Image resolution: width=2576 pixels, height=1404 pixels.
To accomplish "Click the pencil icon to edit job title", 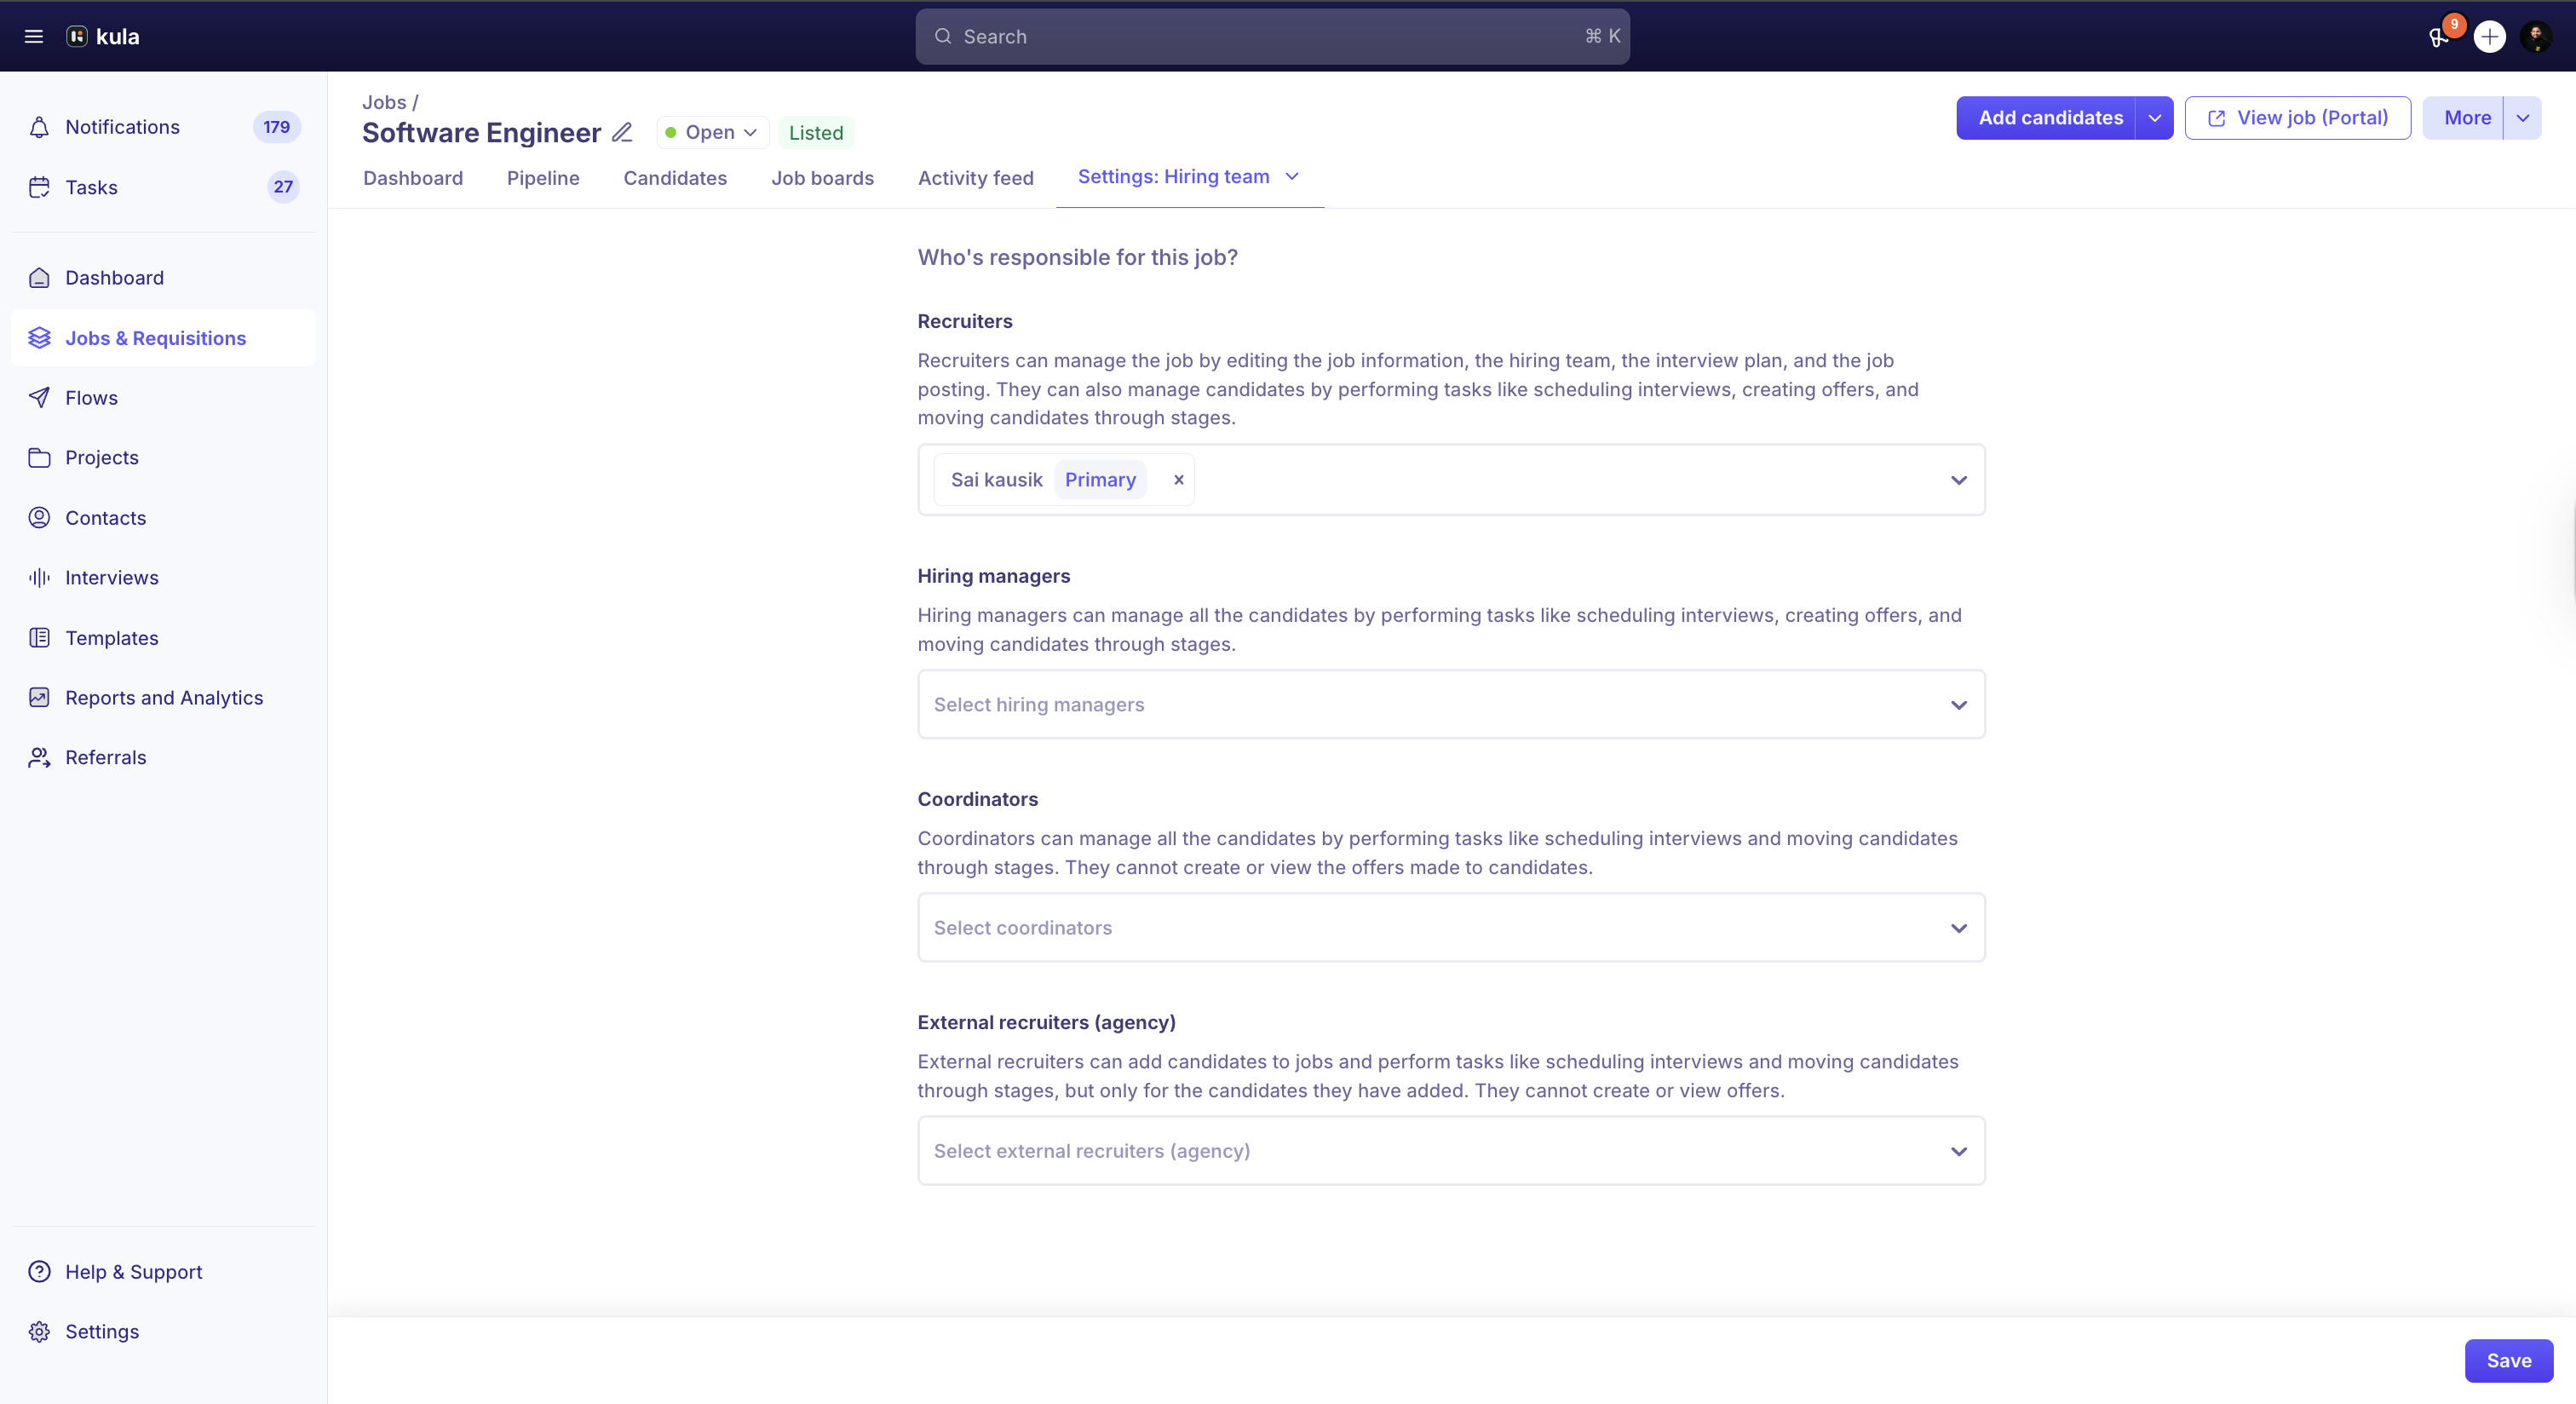I will click(621, 132).
